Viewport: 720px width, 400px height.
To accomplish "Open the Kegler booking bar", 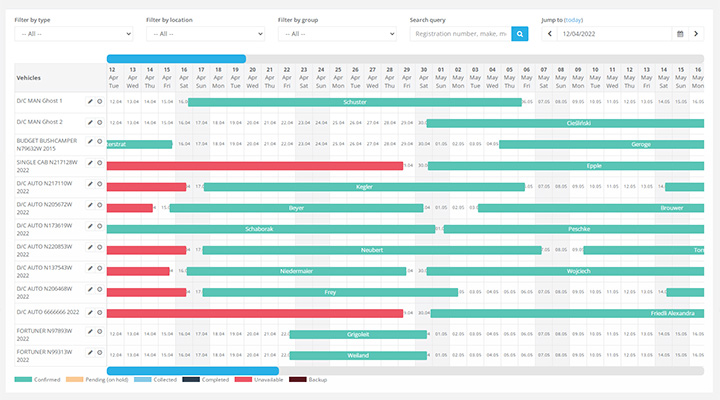I will pyautogui.click(x=365, y=187).
